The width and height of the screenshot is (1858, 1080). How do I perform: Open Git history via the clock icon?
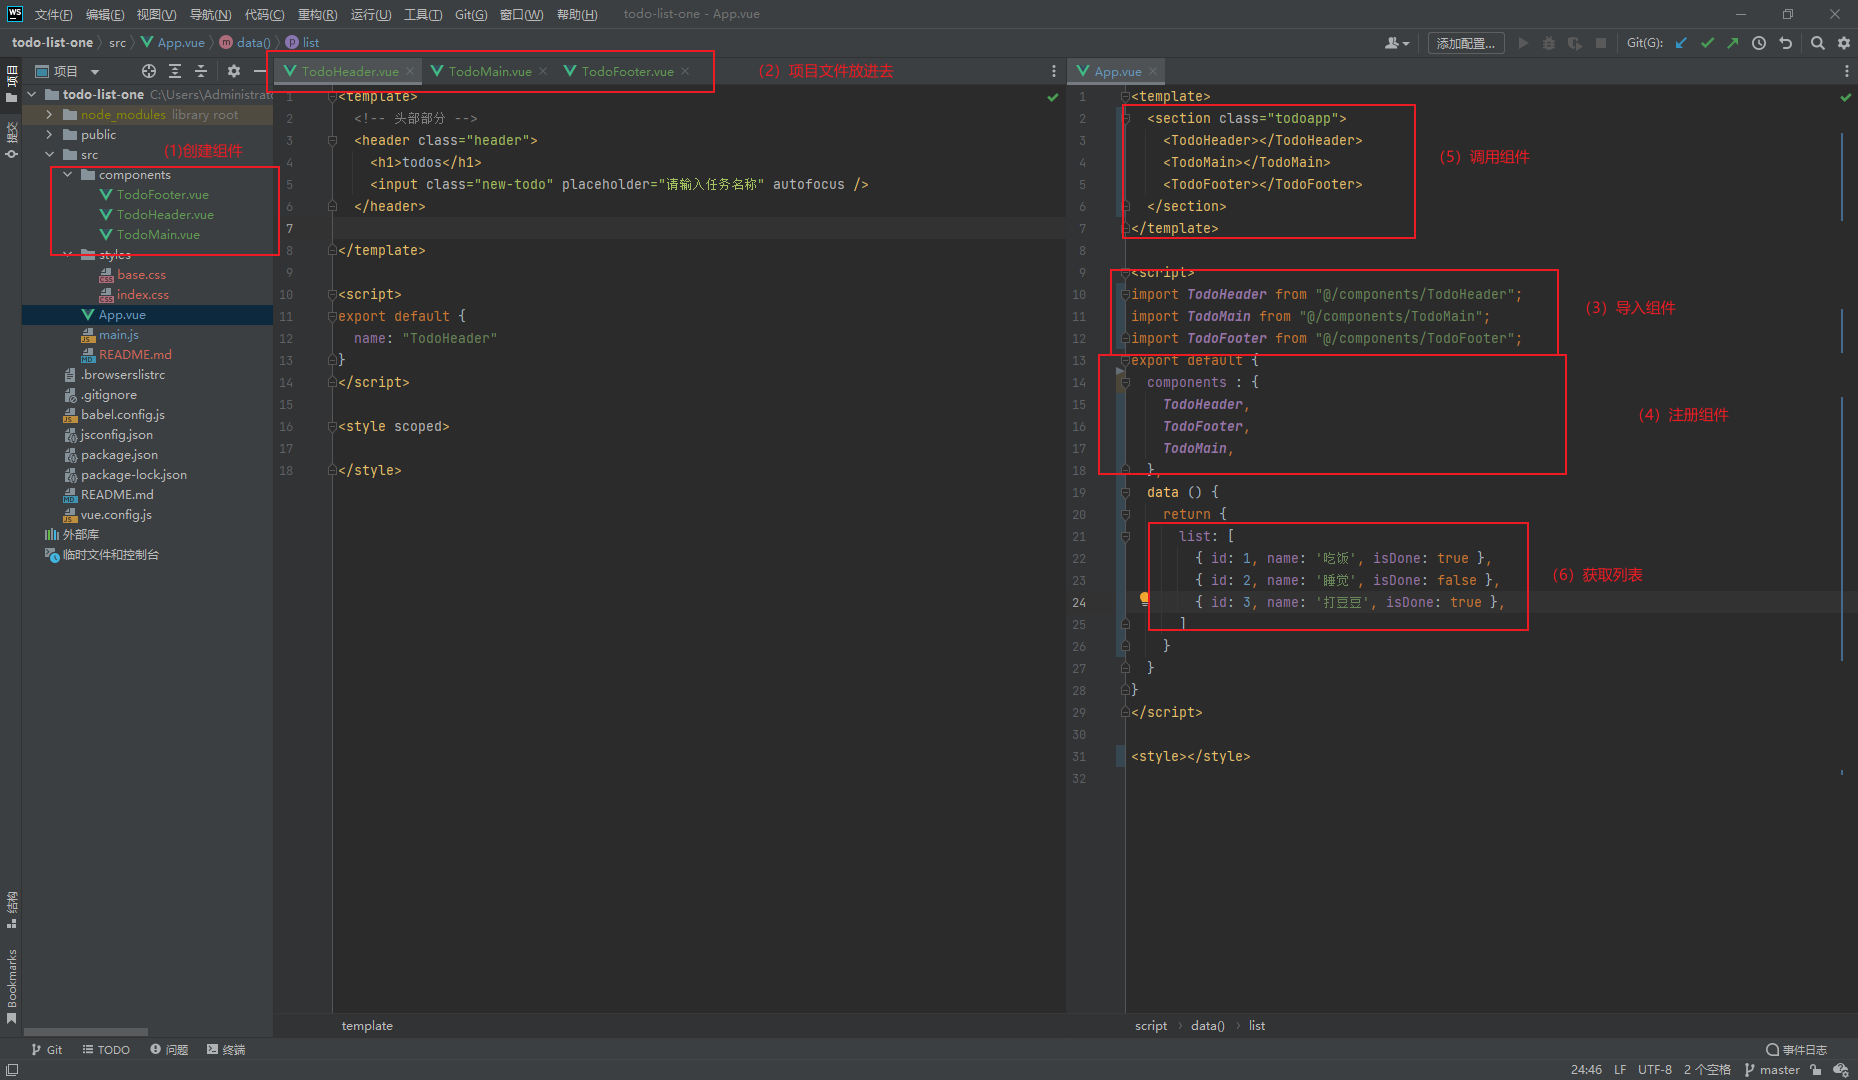pyautogui.click(x=1759, y=43)
